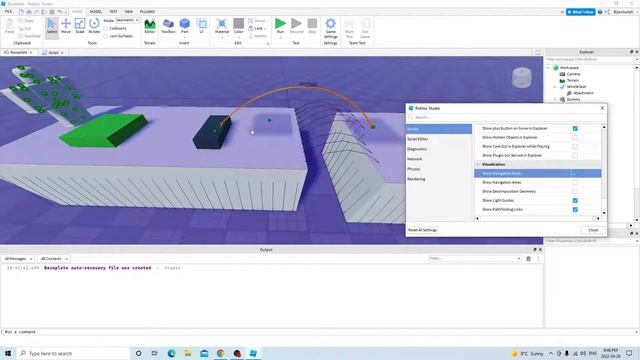
Task: Open Windows Start menu
Action: (x=8, y=353)
